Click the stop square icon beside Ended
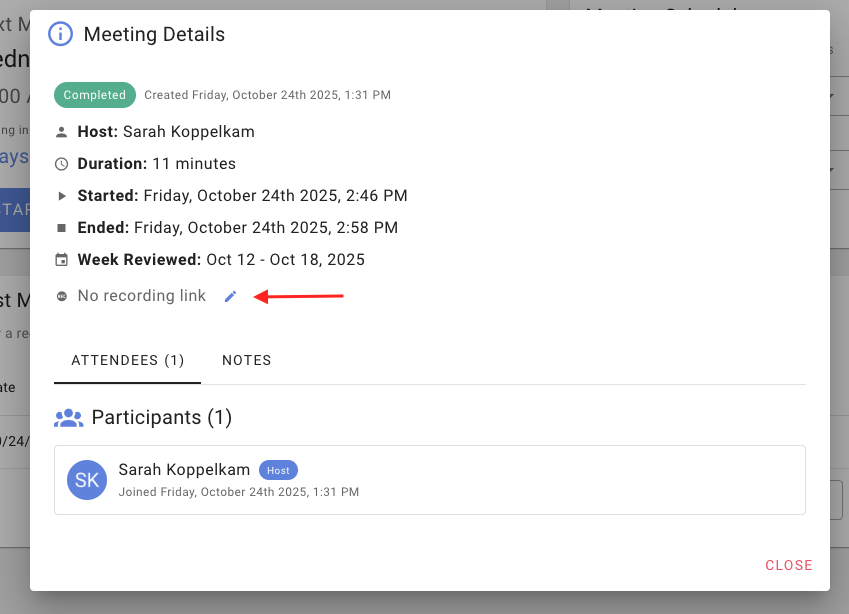849x614 pixels. pos(62,228)
